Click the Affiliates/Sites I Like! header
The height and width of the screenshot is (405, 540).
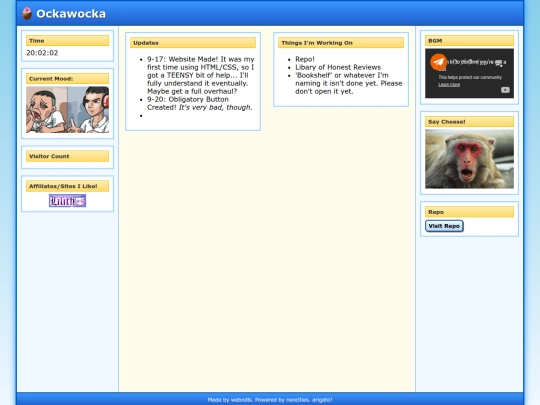click(x=68, y=186)
